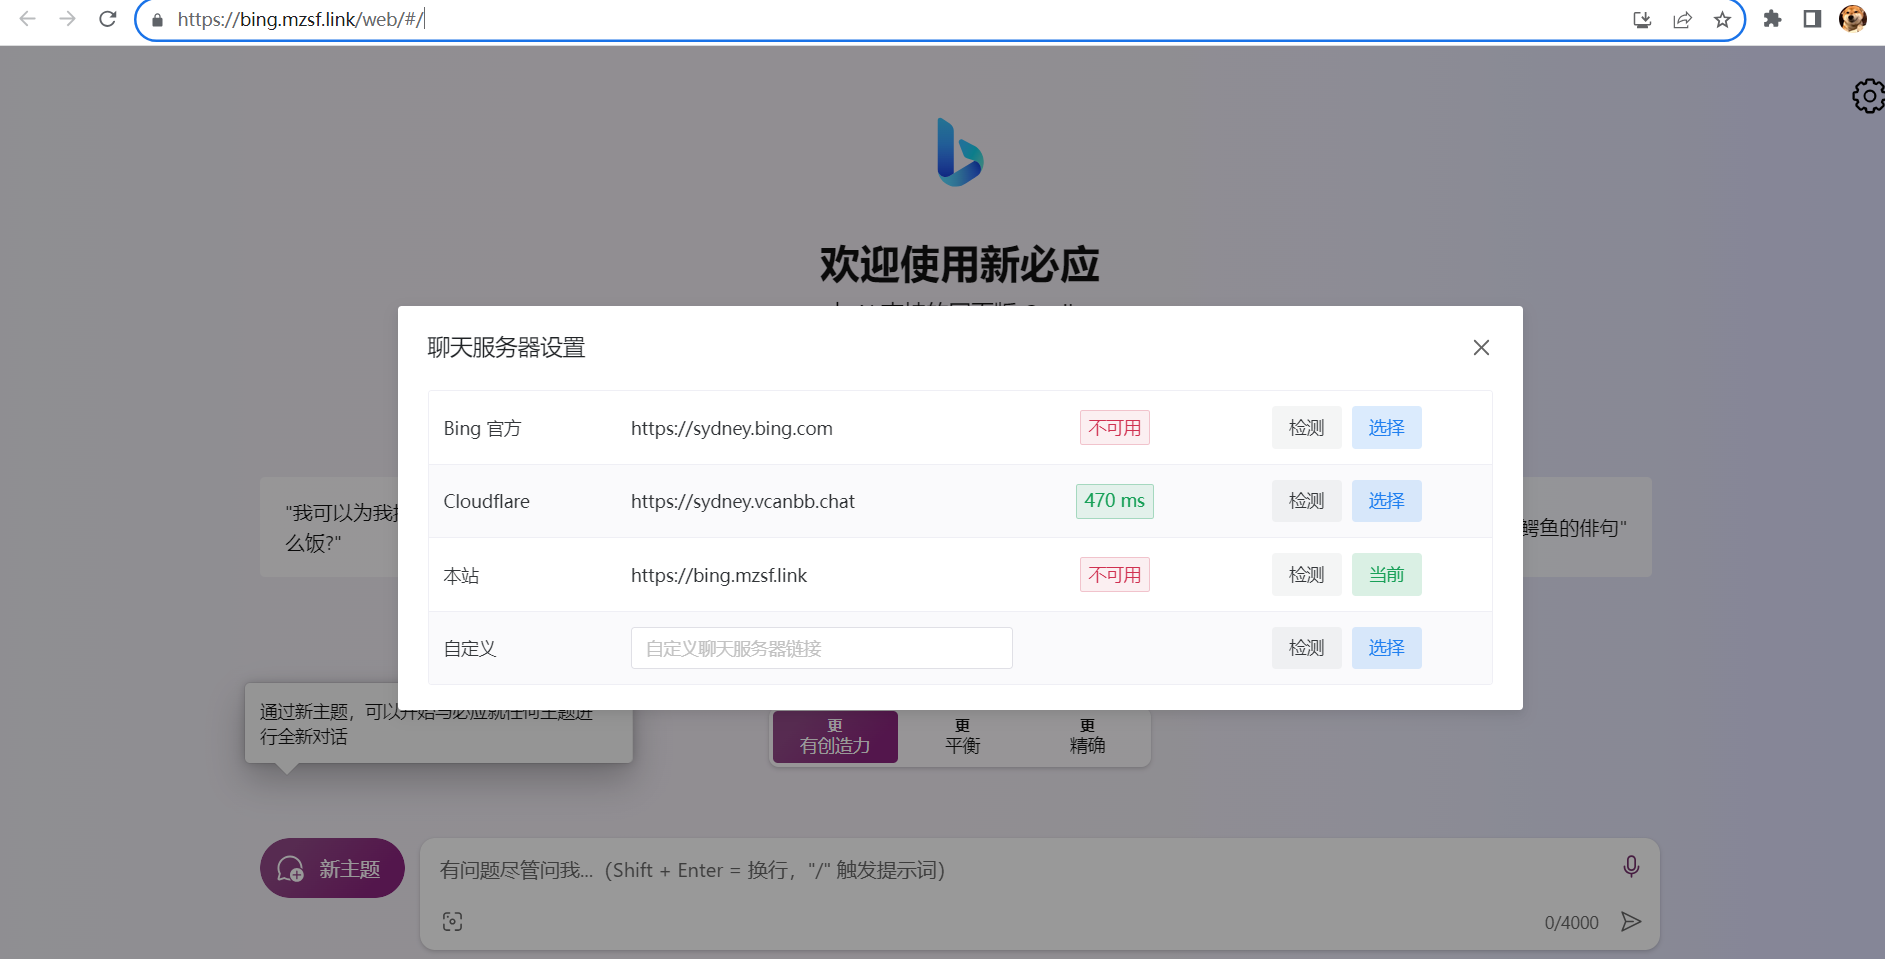The height and width of the screenshot is (959, 1885).
Task: Click the 0/4000 character counter
Action: pos(1571,922)
